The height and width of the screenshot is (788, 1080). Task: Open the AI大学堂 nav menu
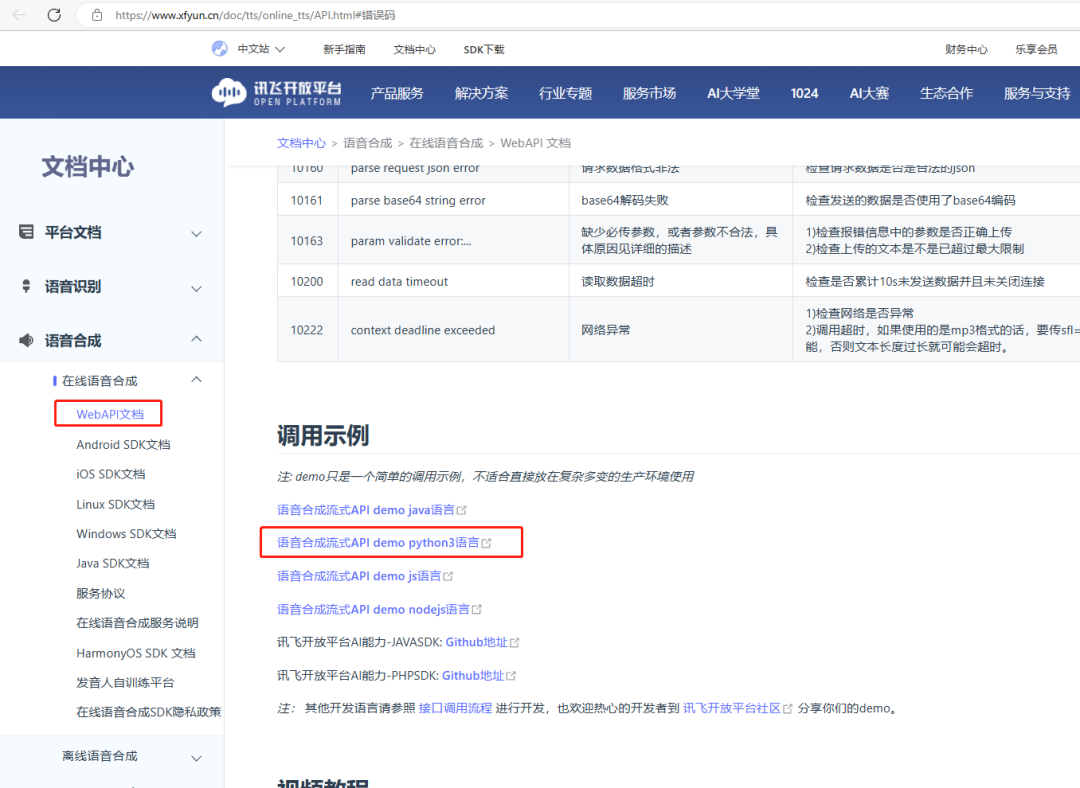[734, 93]
